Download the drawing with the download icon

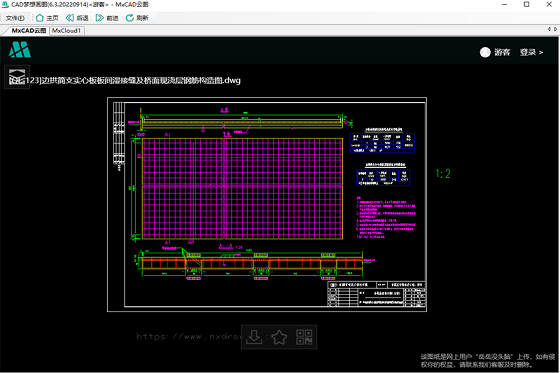pyautogui.click(x=254, y=337)
